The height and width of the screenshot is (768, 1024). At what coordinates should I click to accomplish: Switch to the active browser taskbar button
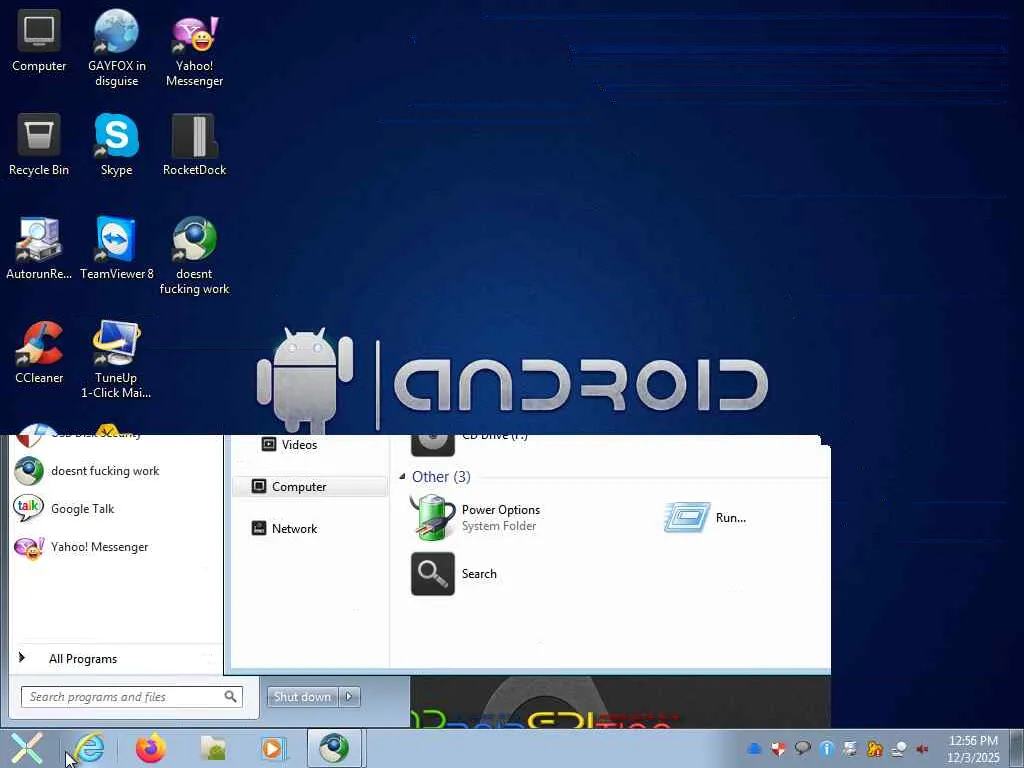point(334,748)
